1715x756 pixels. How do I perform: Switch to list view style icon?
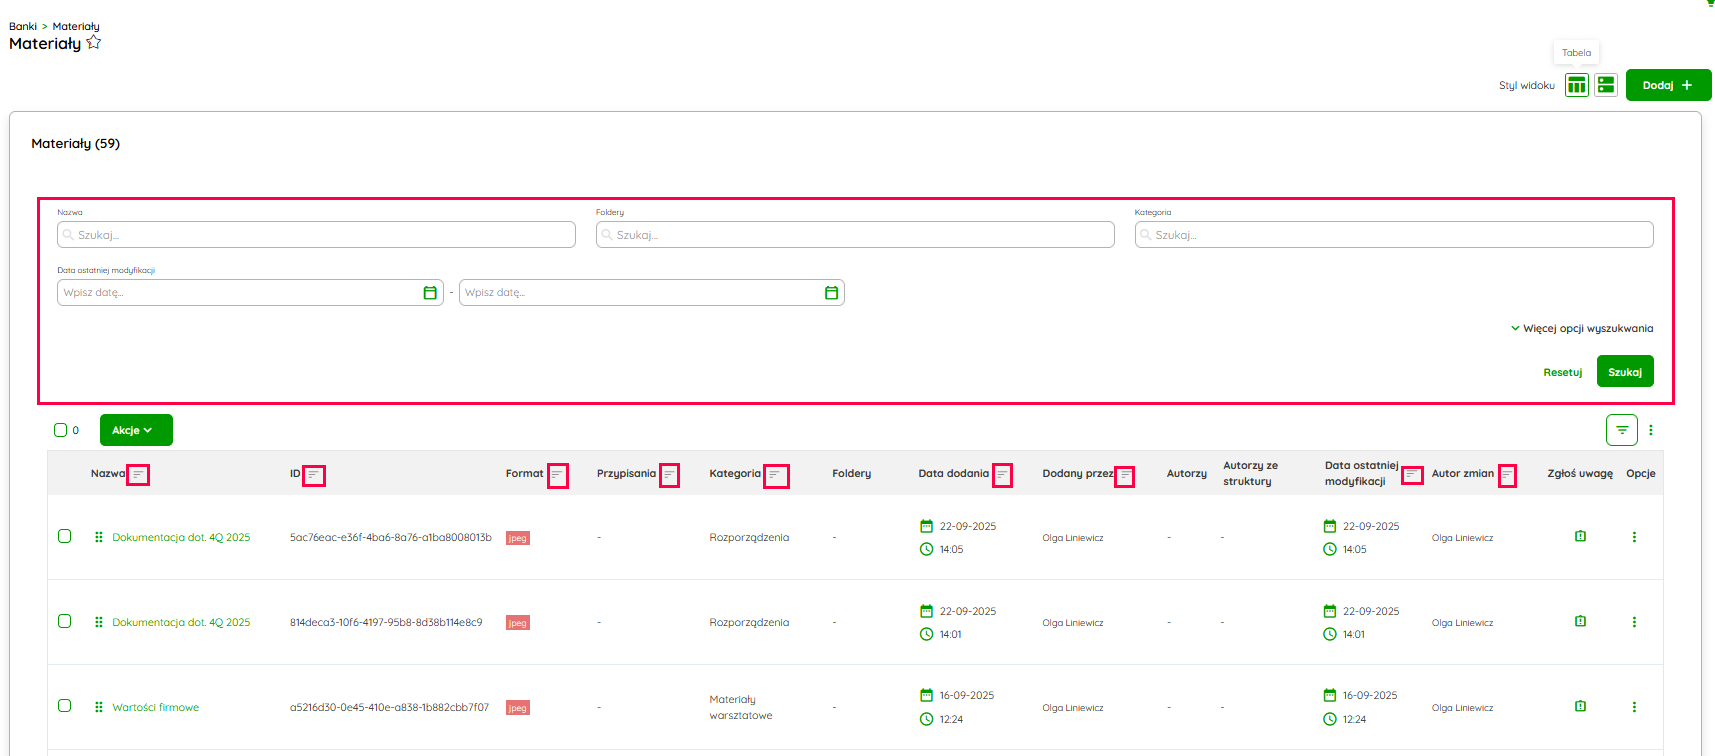click(x=1606, y=85)
